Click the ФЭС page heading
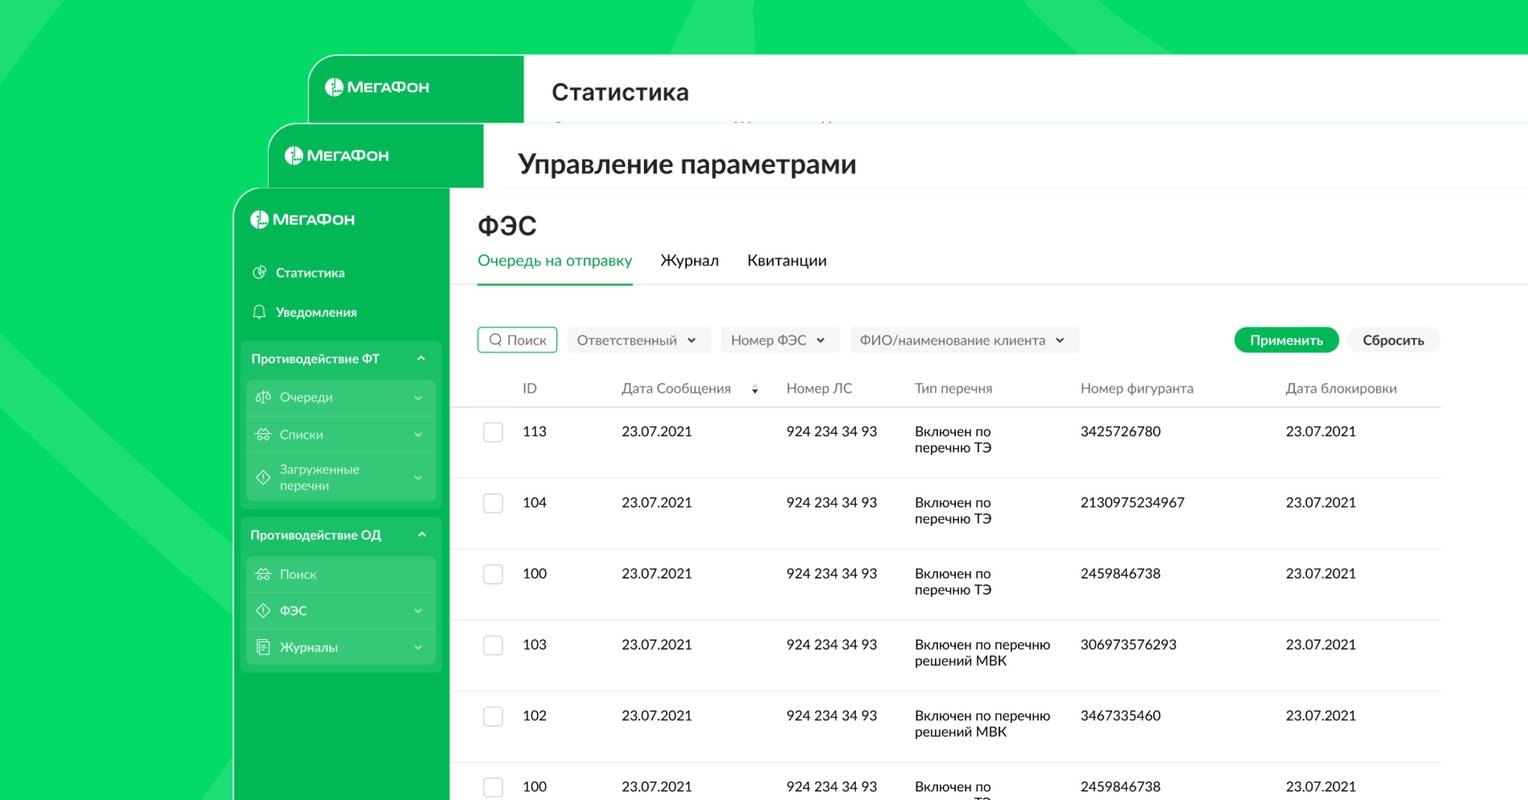Viewport: 1528px width, 800px height. tap(507, 226)
